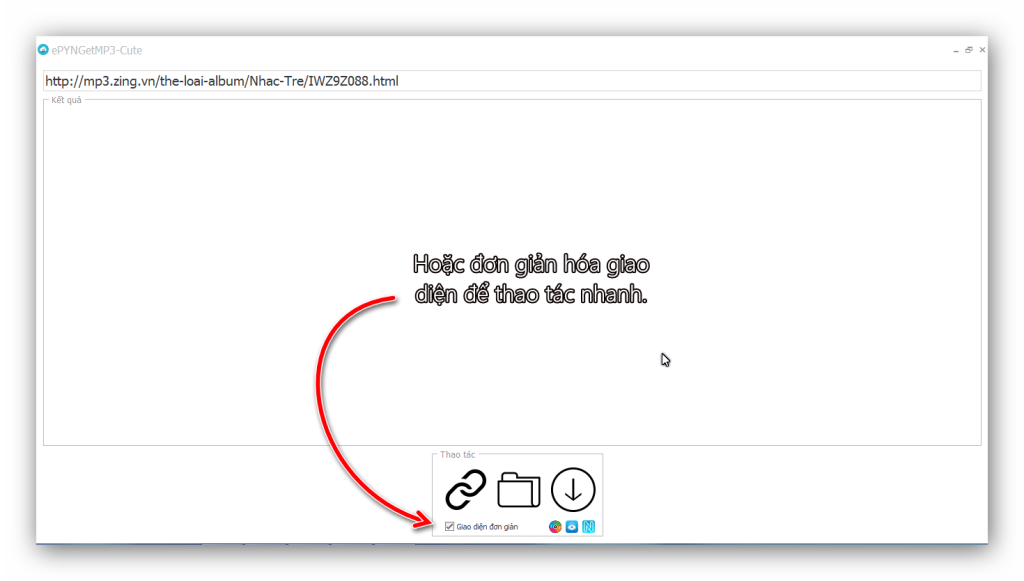Screen dimensions: 1024x581
Task: Click the colorful round disc icon
Action: (x=555, y=527)
